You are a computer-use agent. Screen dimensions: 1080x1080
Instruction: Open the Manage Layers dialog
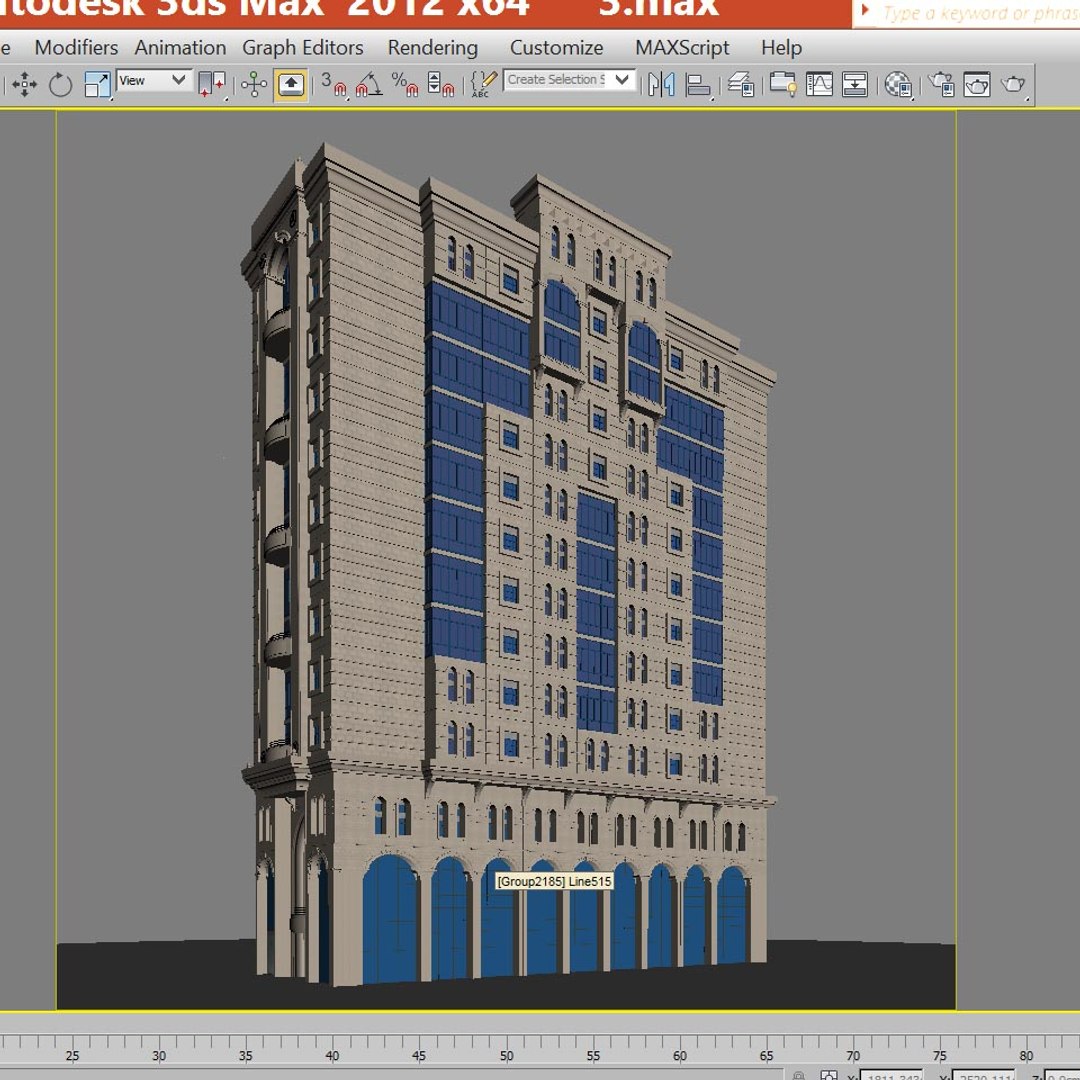click(741, 85)
